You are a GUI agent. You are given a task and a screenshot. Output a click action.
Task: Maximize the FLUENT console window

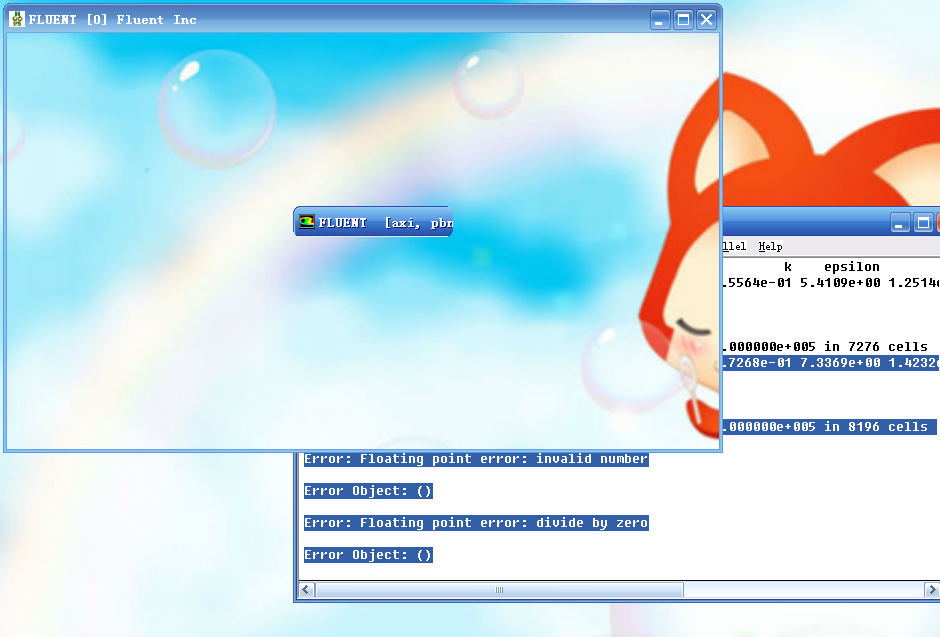point(924,223)
